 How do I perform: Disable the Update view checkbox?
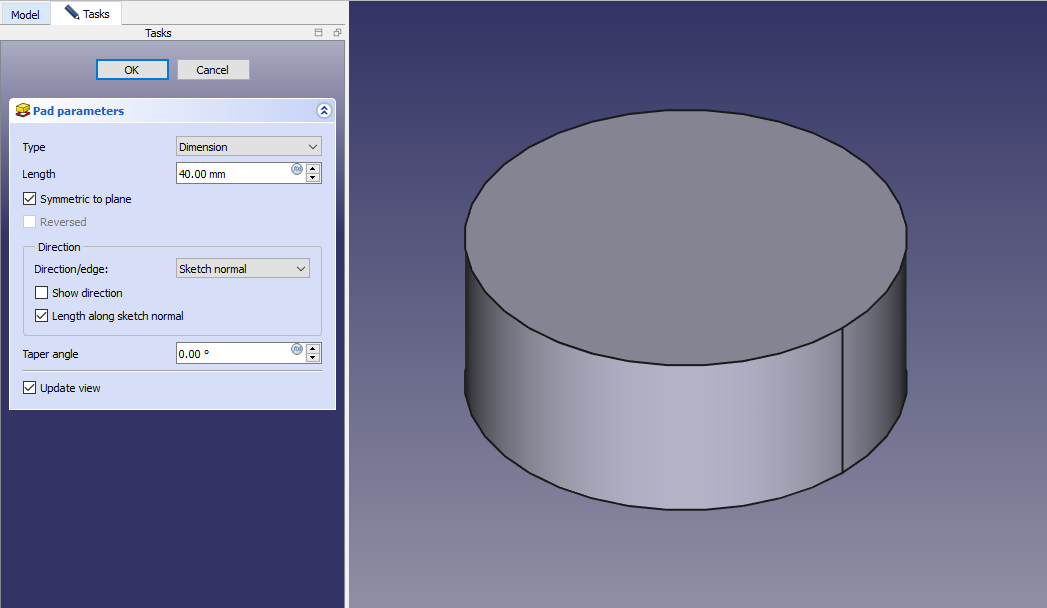tap(30, 388)
